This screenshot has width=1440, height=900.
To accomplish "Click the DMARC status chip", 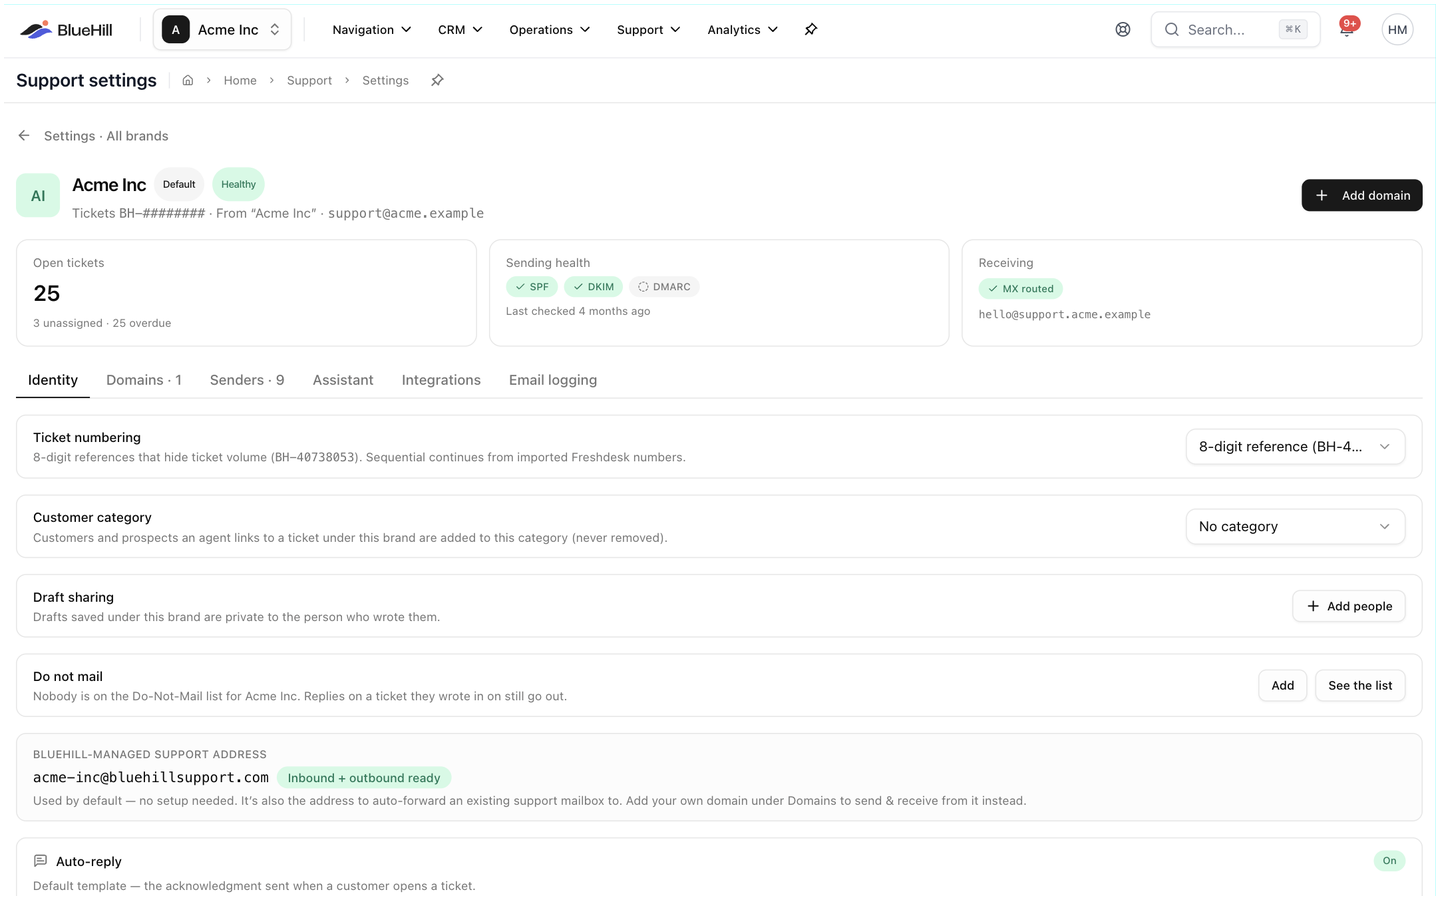I will pyautogui.click(x=664, y=287).
